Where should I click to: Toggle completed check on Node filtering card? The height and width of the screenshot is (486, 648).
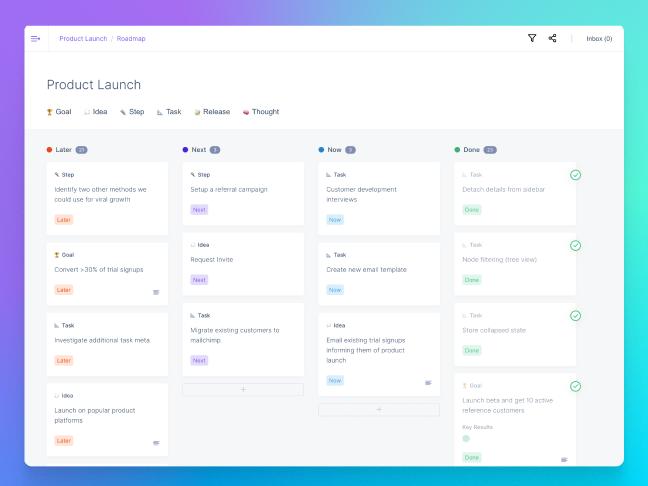pos(575,245)
